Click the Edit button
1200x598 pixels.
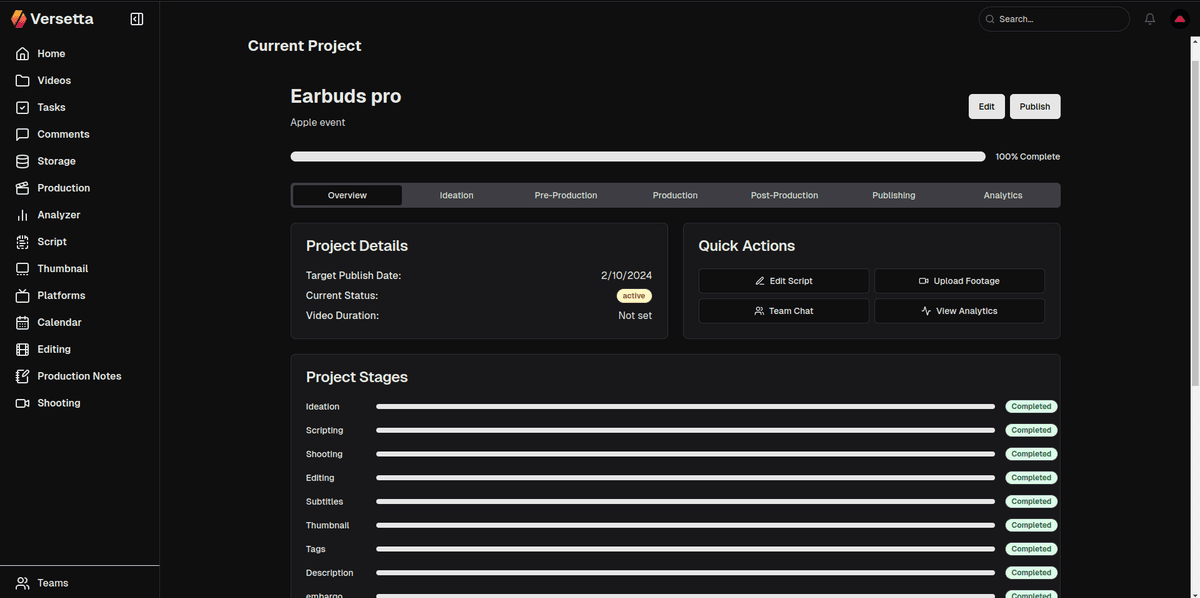(987, 107)
